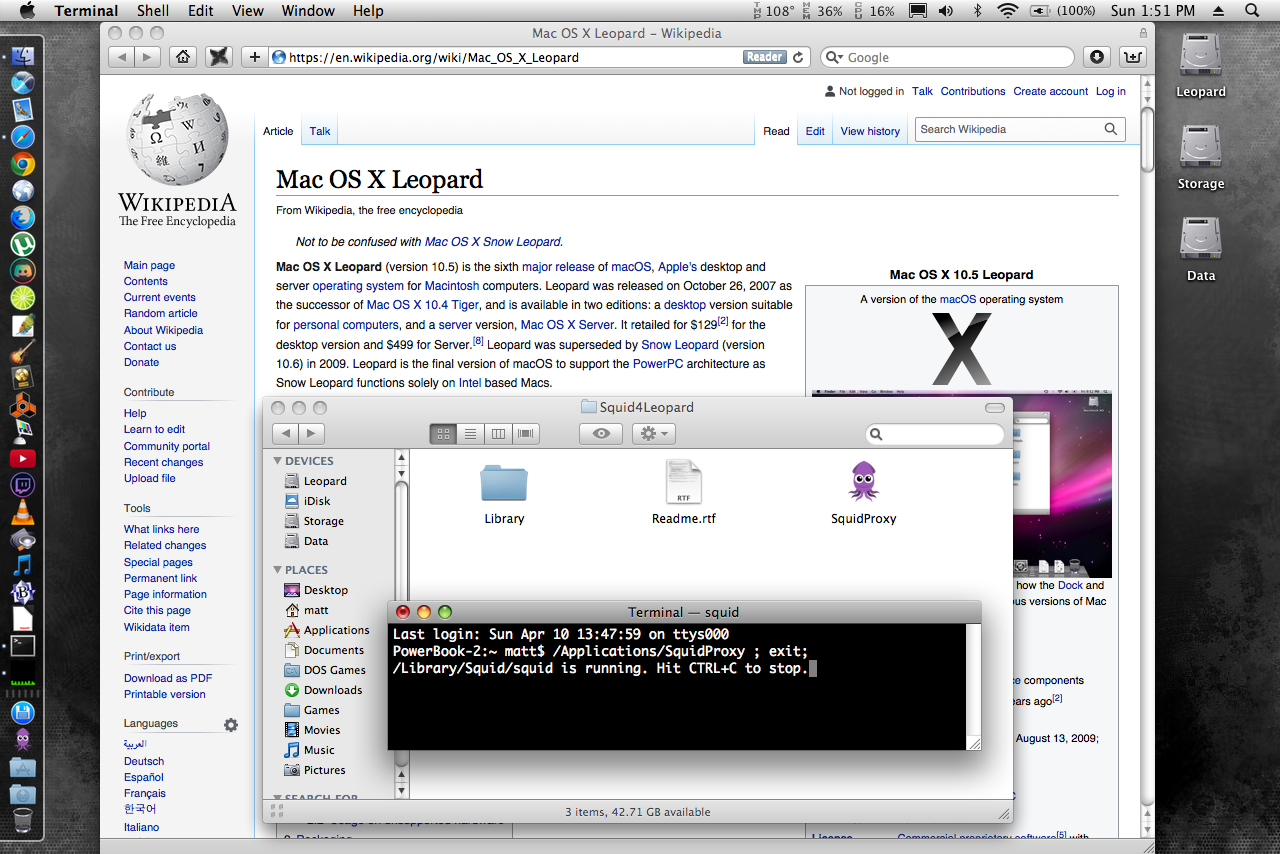
Task: Open iTunes music note in Dock
Action: pyautogui.click(x=23, y=565)
